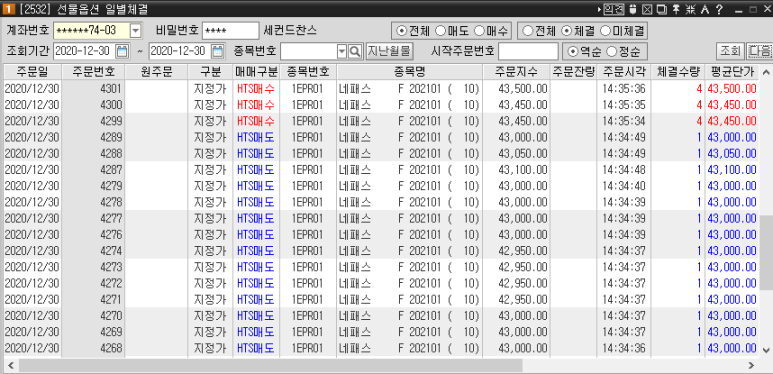Image resolution: width=773 pixels, height=374 pixels.
Task: Open font size setting with A icon
Action: pyautogui.click(x=705, y=9)
